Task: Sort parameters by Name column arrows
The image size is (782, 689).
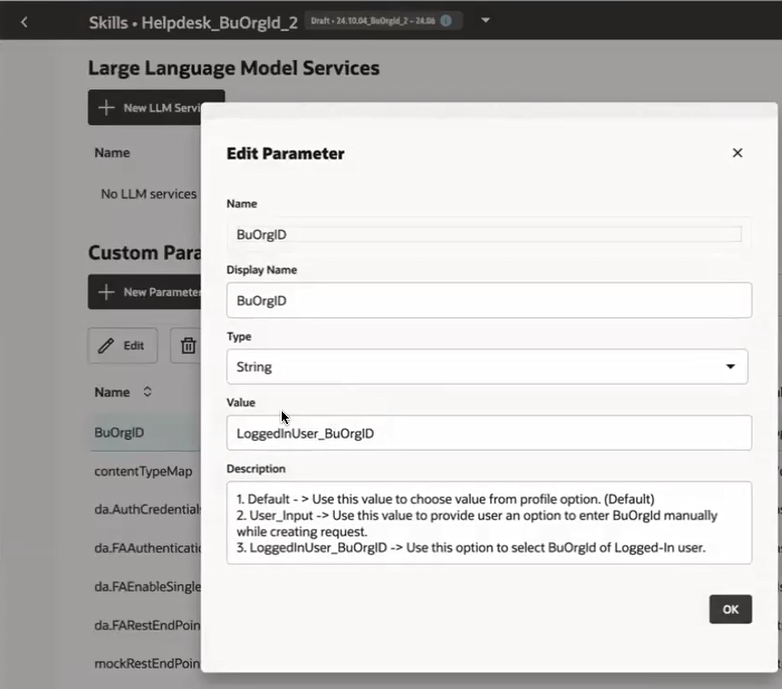Action: [147, 392]
